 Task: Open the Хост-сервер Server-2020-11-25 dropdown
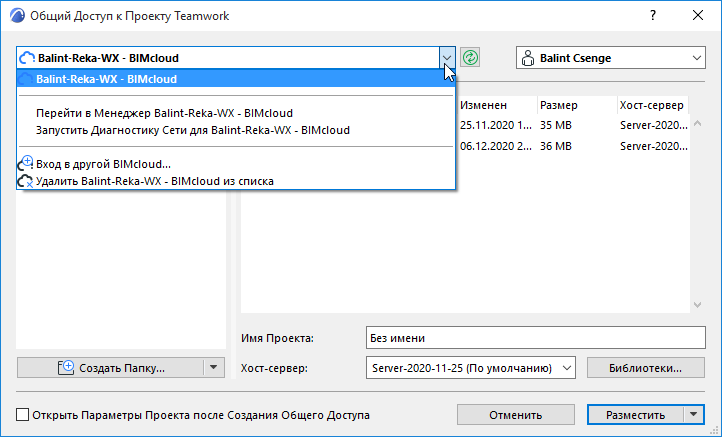click(x=471, y=368)
